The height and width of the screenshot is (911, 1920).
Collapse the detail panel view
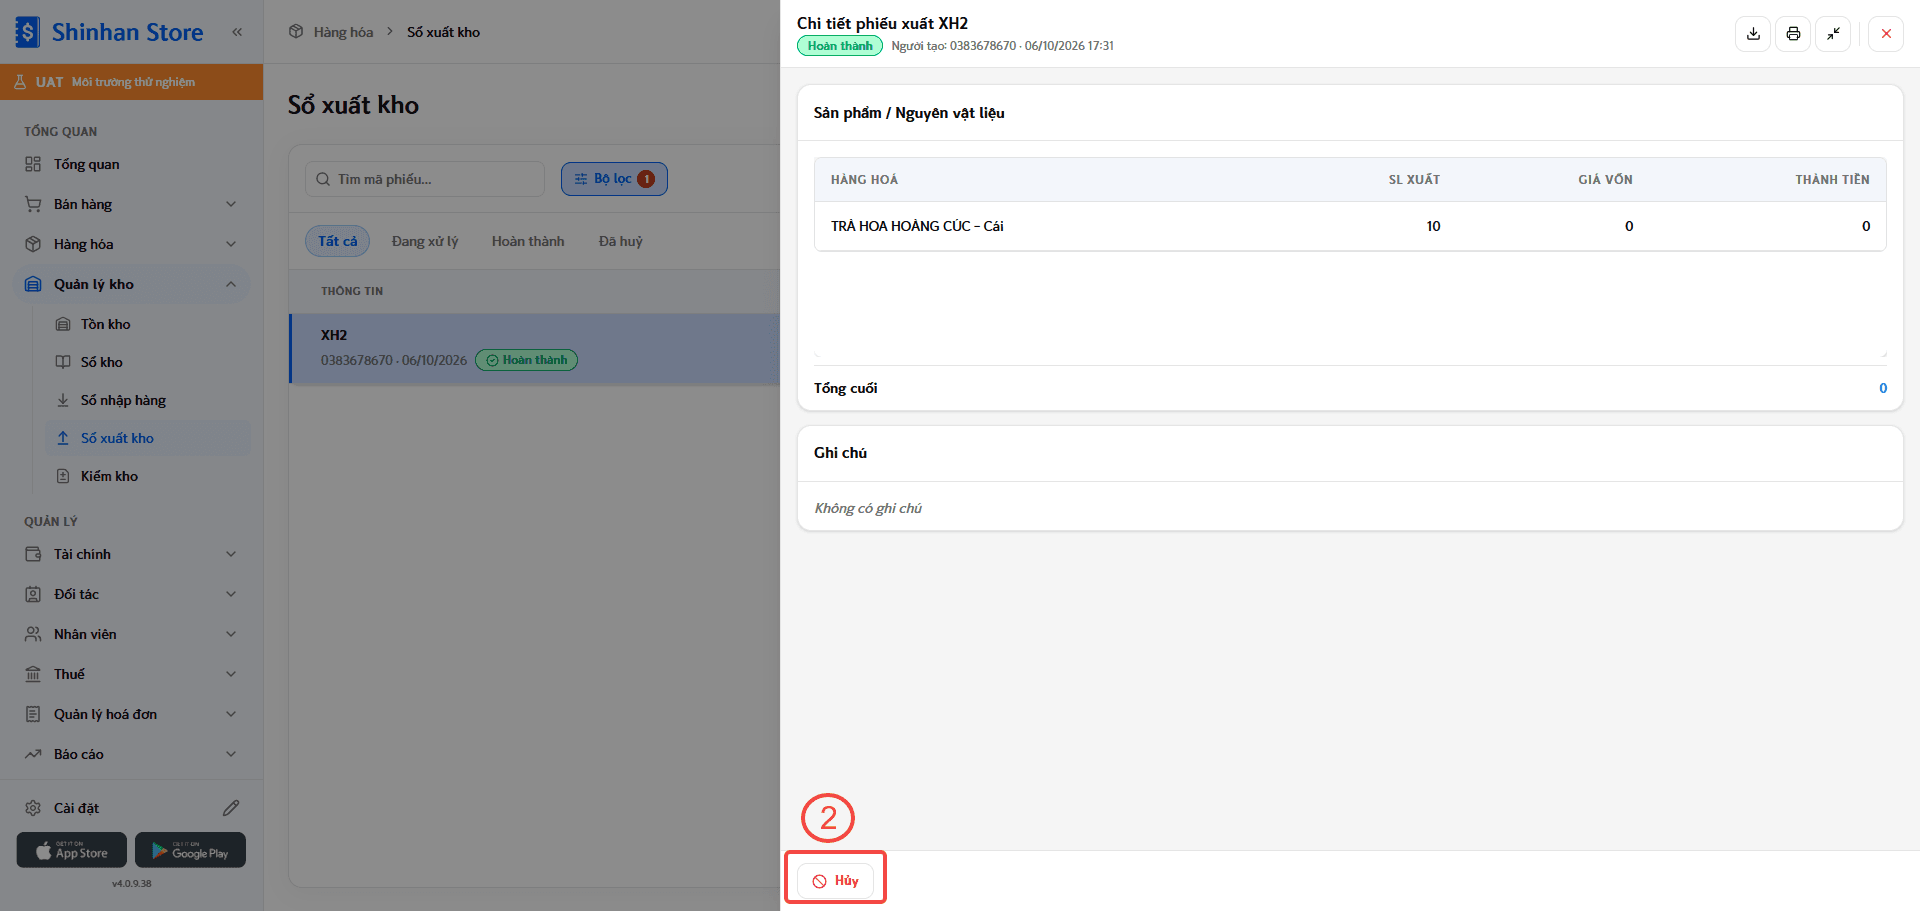(x=1833, y=34)
